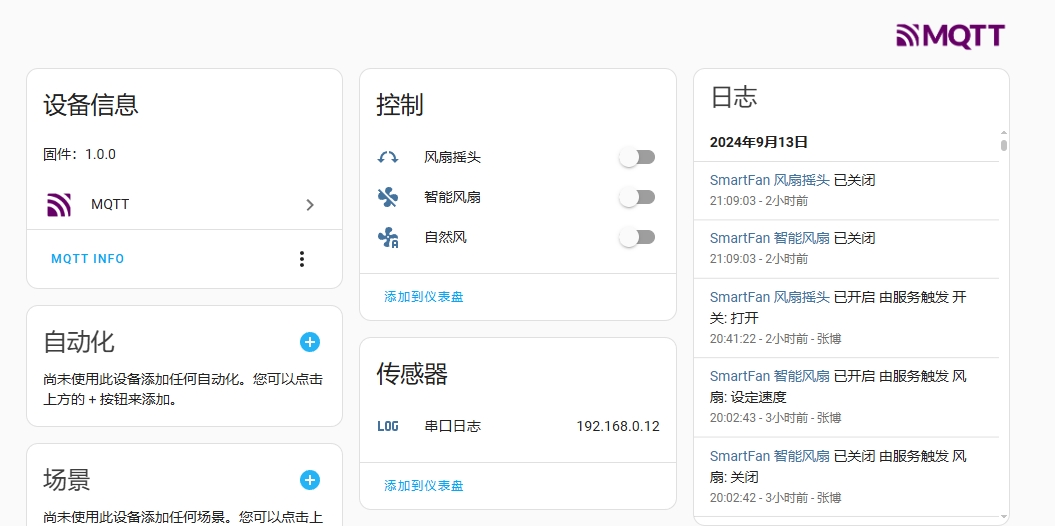The image size is (1055, 526).
Task: Click the 20:41:22 - 2小时前 - 张博 timestamp
Action: [x=775, y=339]
